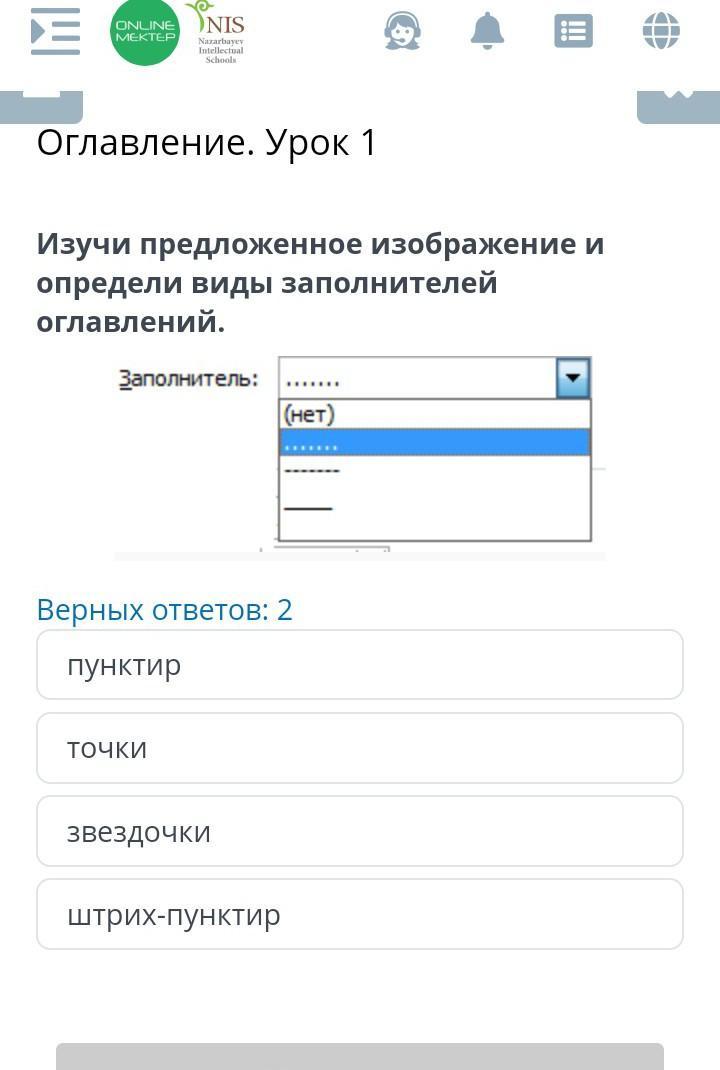Open the sidebar menu hamburger icon
This screenshot has height=1070, width=720.
pyautogui.click(x=55, y=31)
